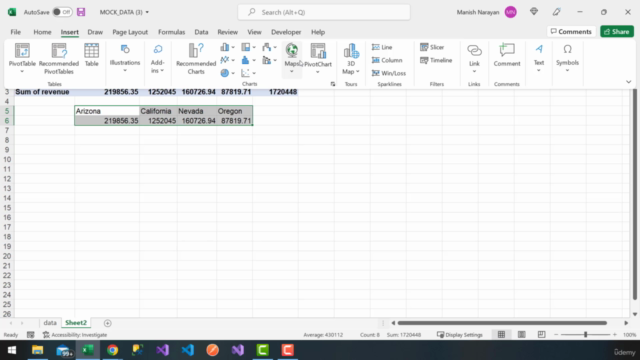This screenshot has width=640, height=360.
Task: Open the Text group menu
Action: pyautogui.click(x=539, y=58)
